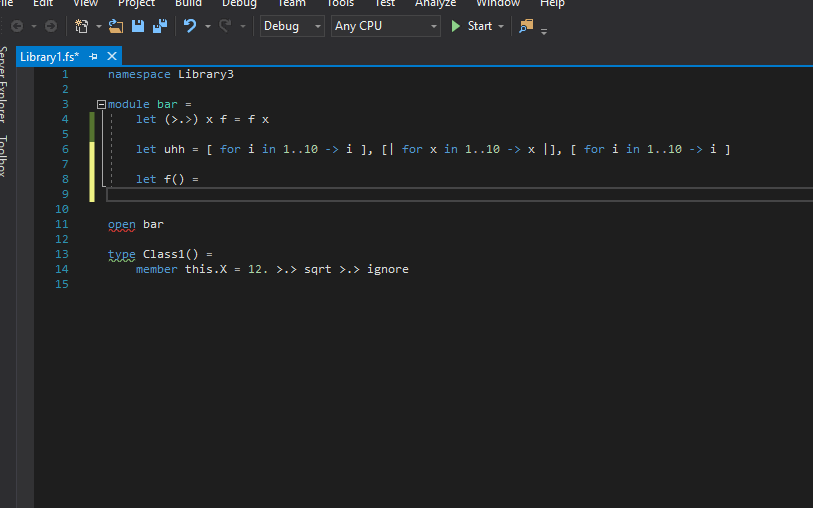
Task: Close the Library1.fs tab
Action: click(x=112, y=56)
